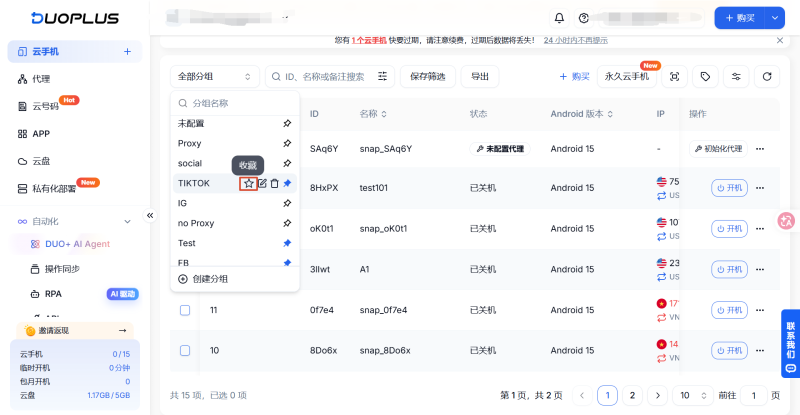Image resolution: width=800 pixels, height=415 pixels.
Task: Click the translate floating icon
Action: 786,221
